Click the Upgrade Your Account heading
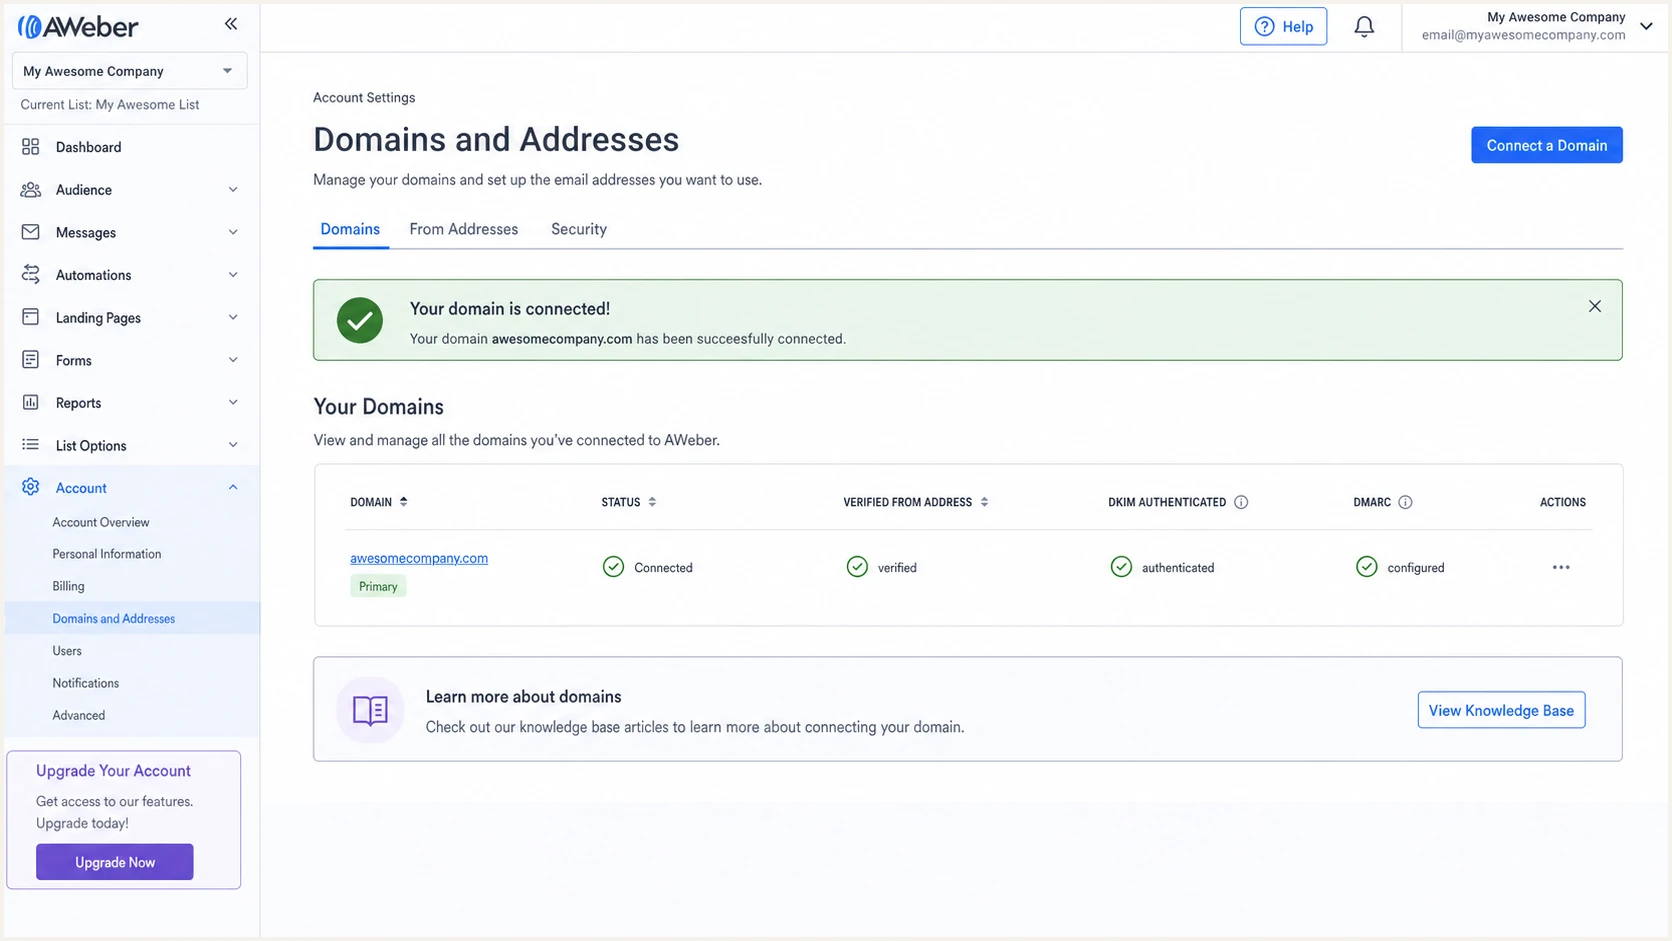Screen dimensions: 1672x941 (x=113, y=771)
